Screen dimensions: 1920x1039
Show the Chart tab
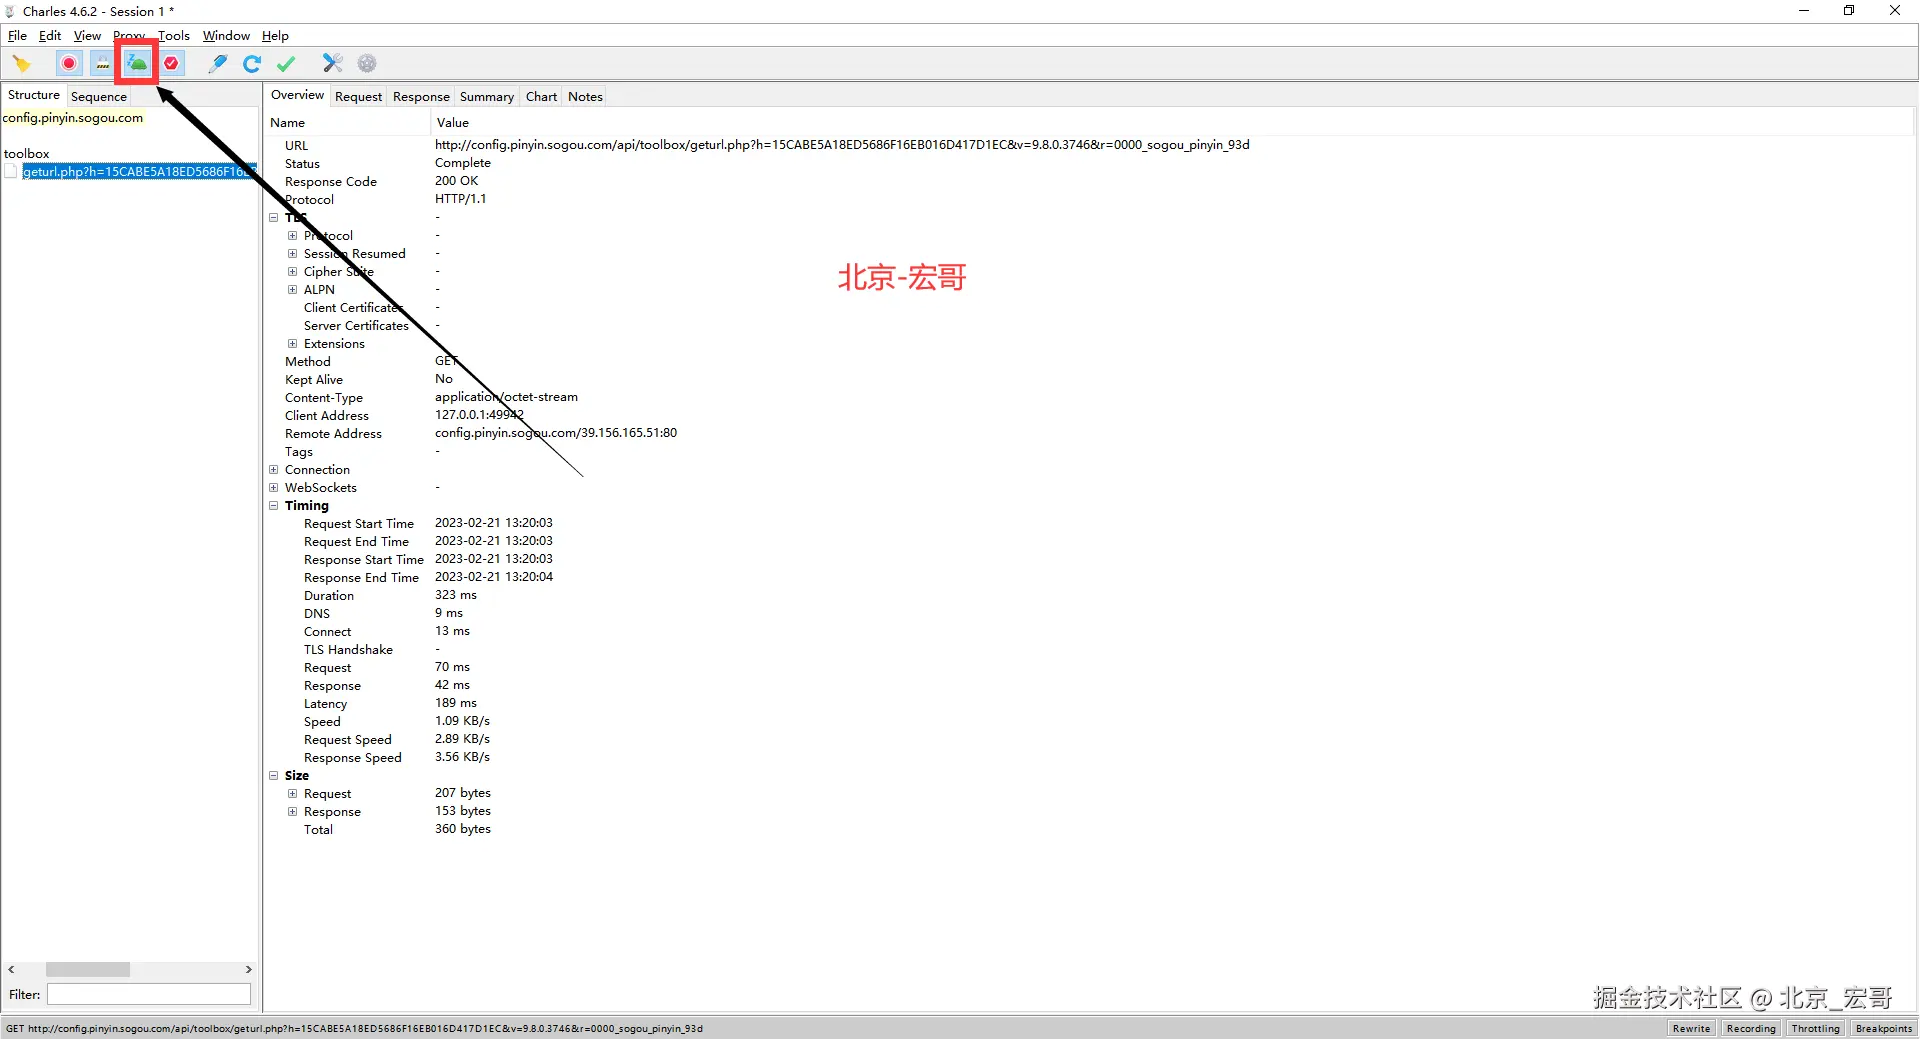541,97
